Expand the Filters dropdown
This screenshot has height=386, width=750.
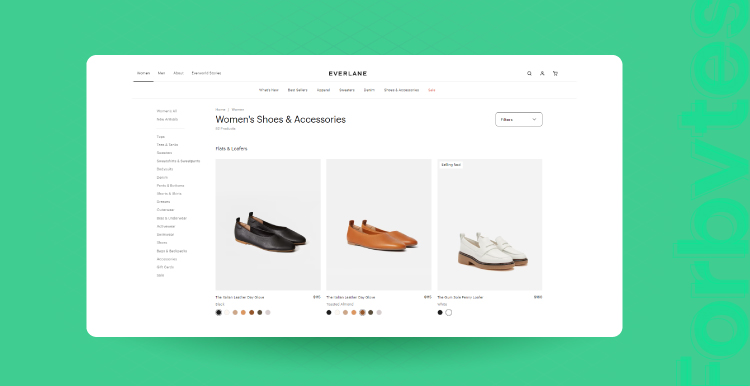[x=518, y=120]
